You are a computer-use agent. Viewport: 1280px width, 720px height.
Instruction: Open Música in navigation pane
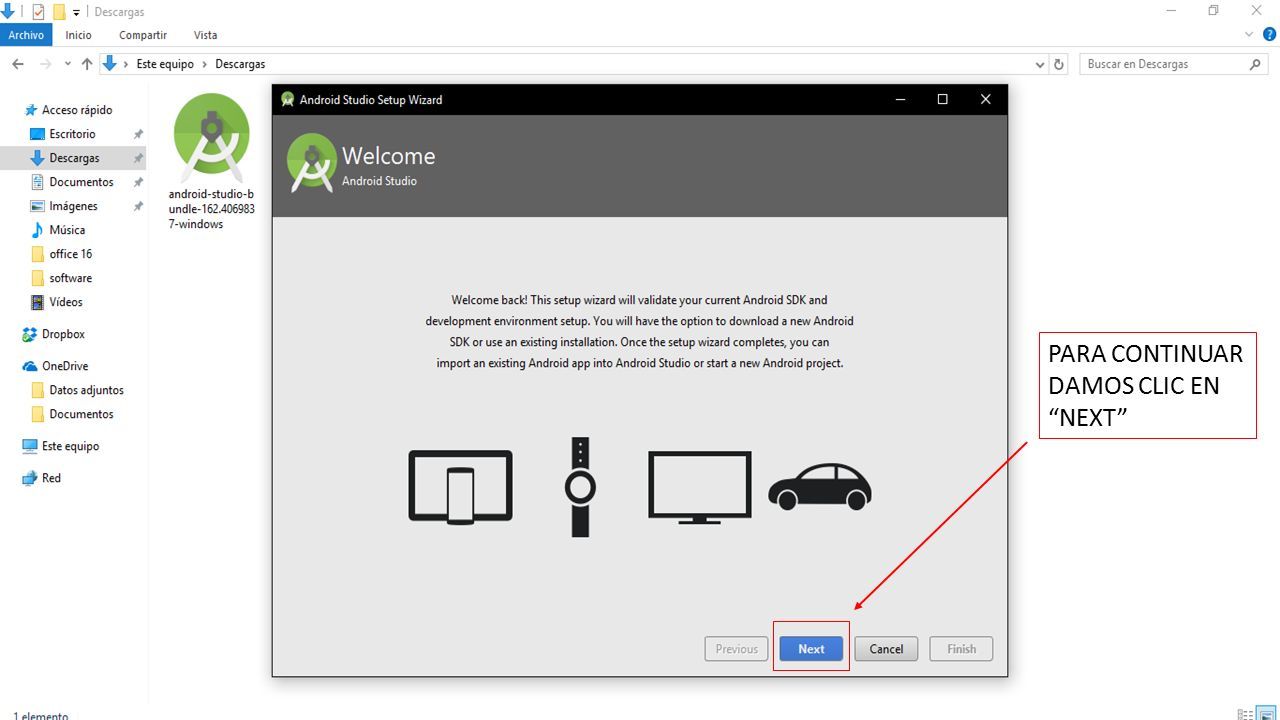click(67, 230)
